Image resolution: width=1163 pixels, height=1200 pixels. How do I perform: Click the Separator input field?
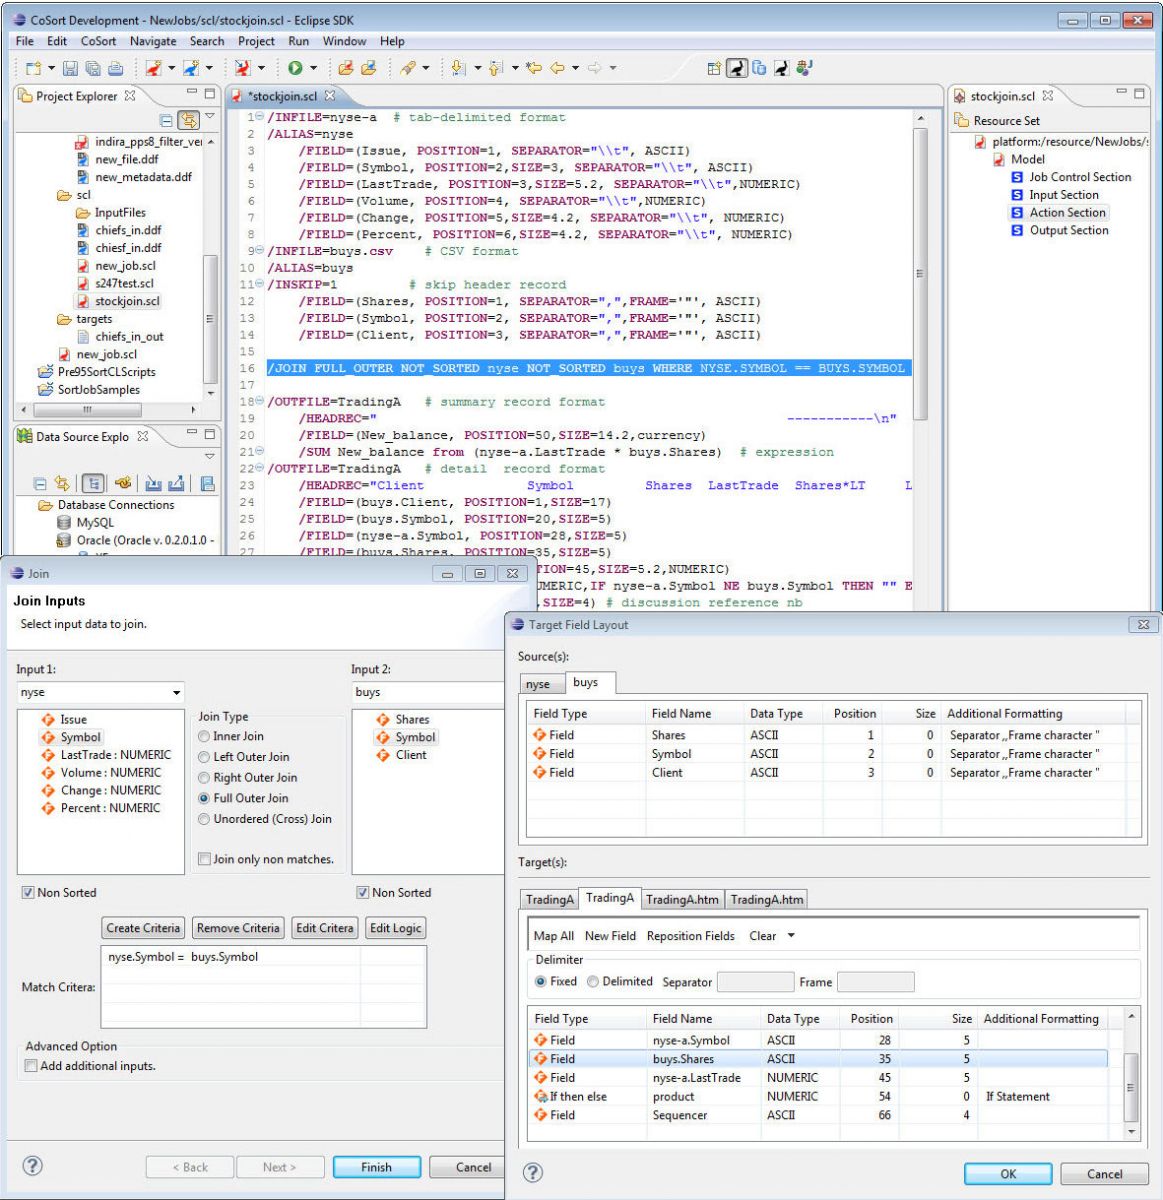(756, 982)
